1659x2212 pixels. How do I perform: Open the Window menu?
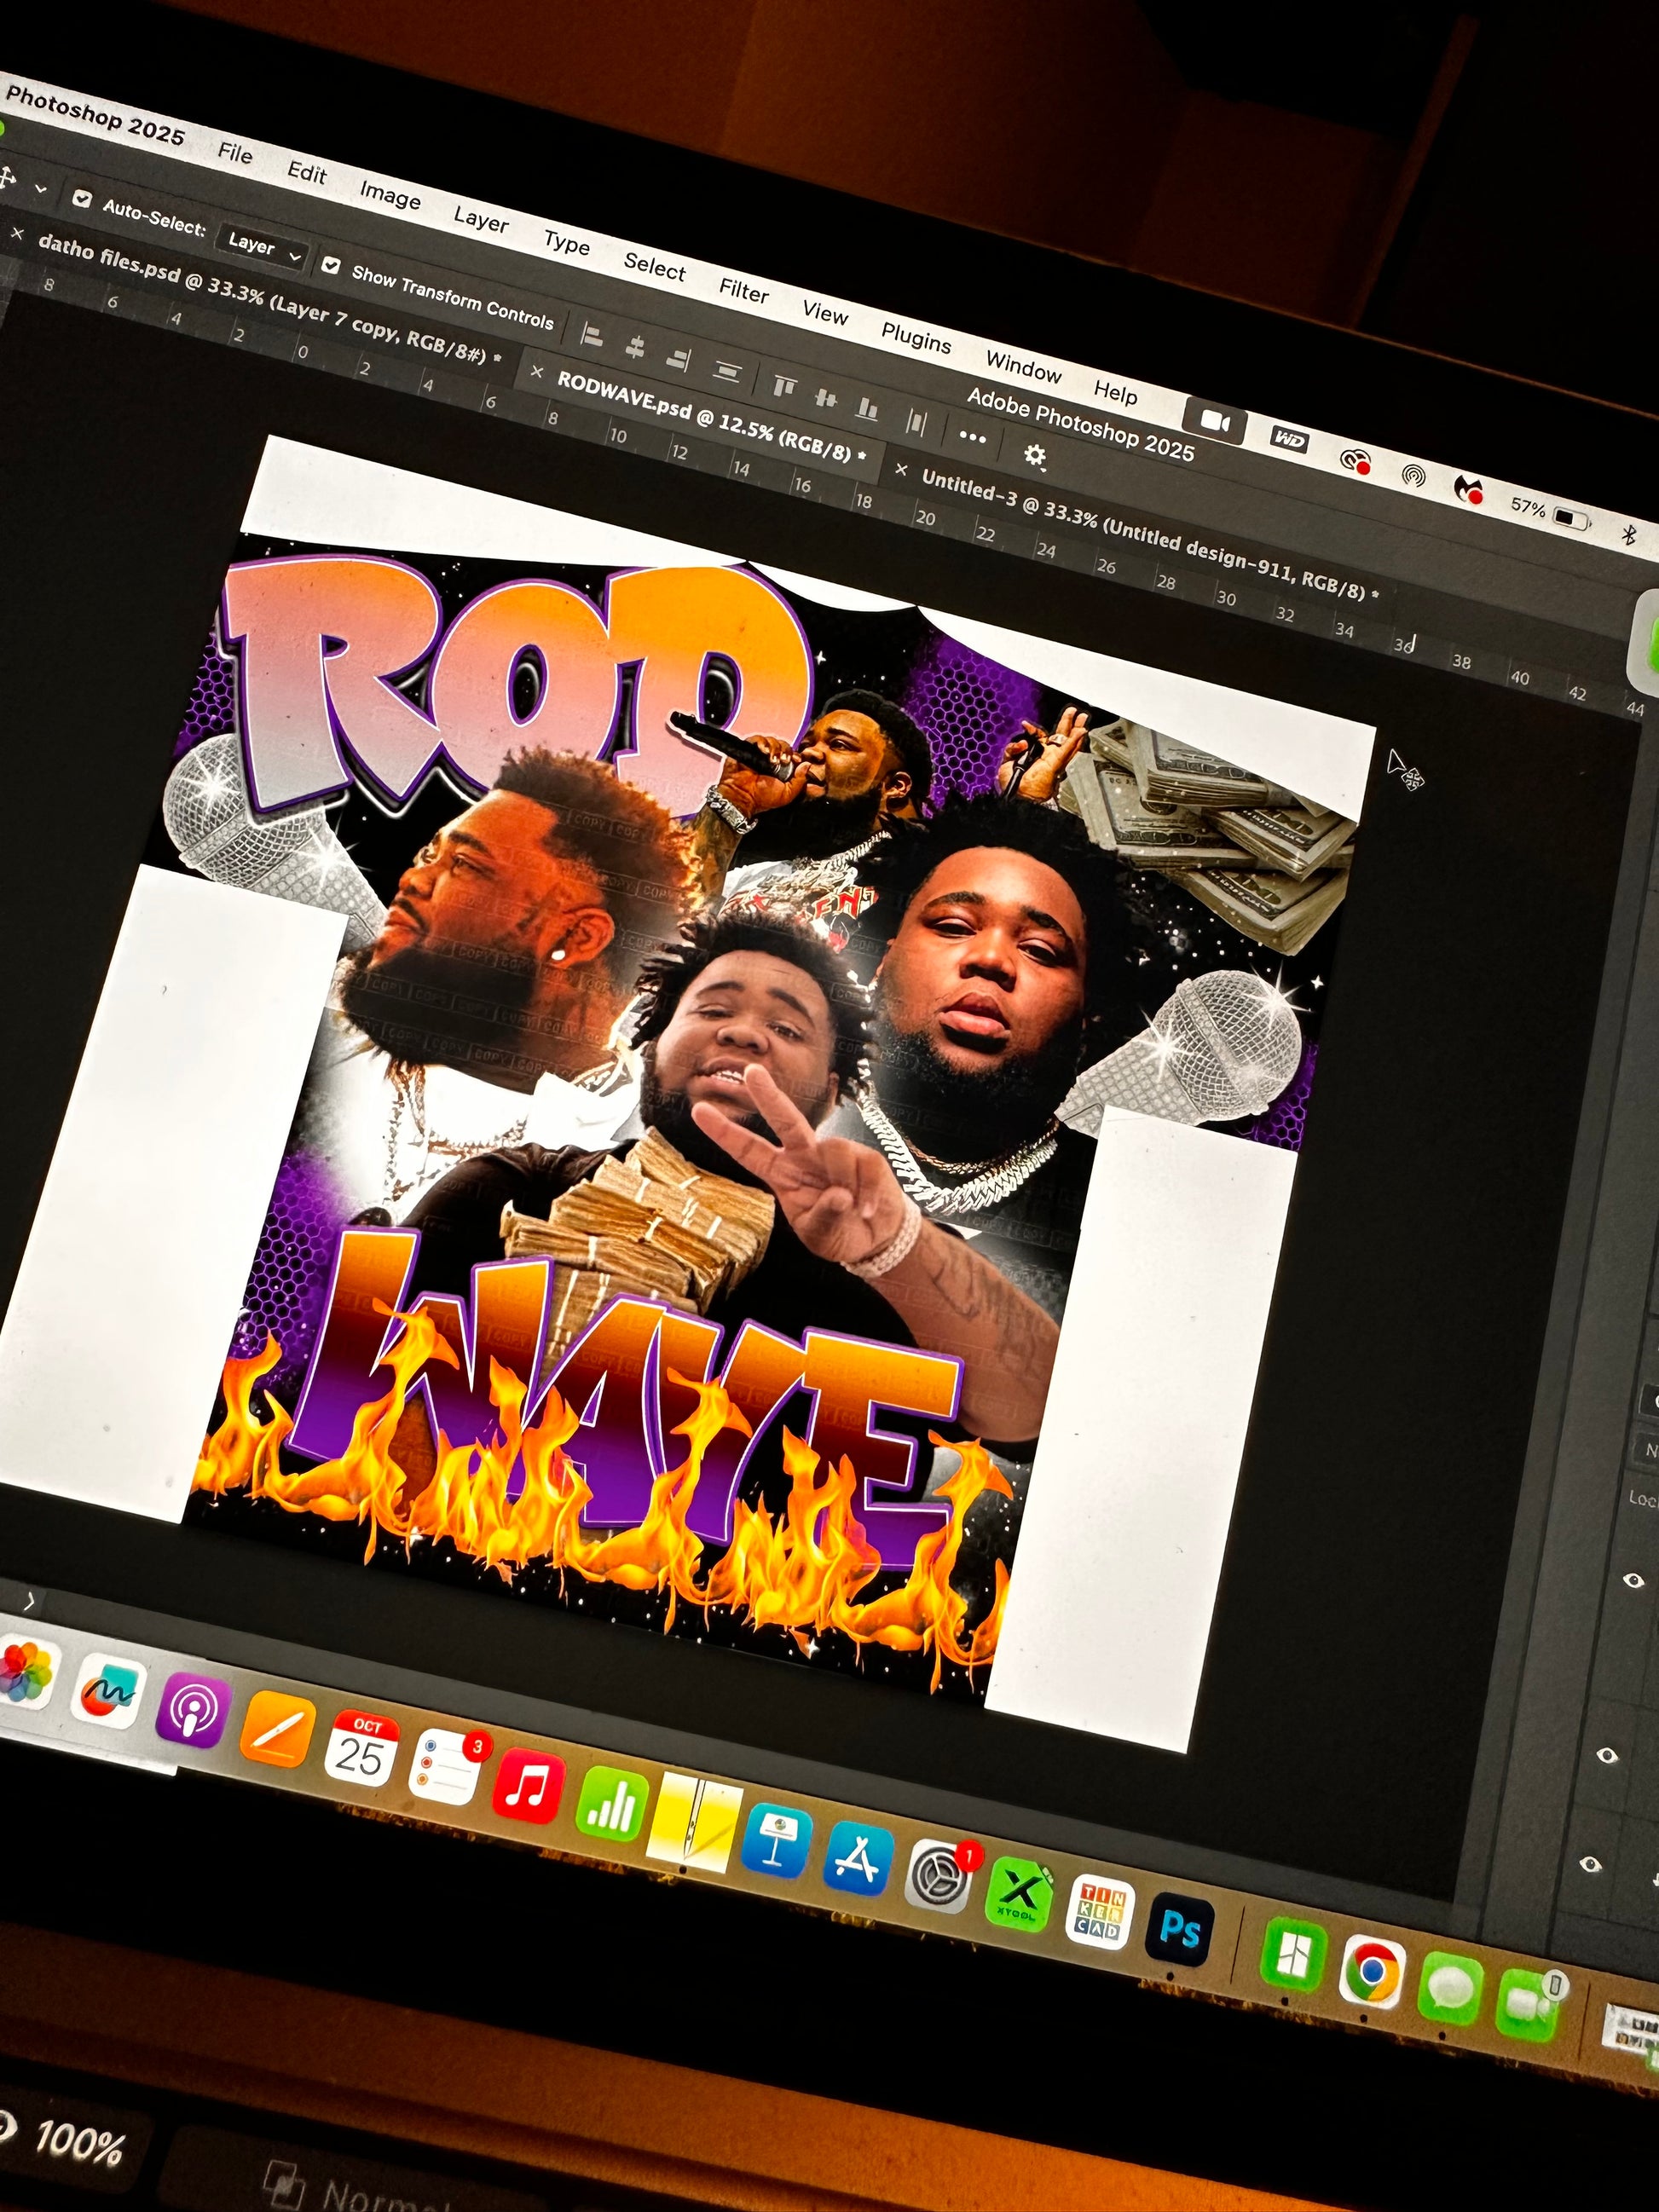point(1023,368)
